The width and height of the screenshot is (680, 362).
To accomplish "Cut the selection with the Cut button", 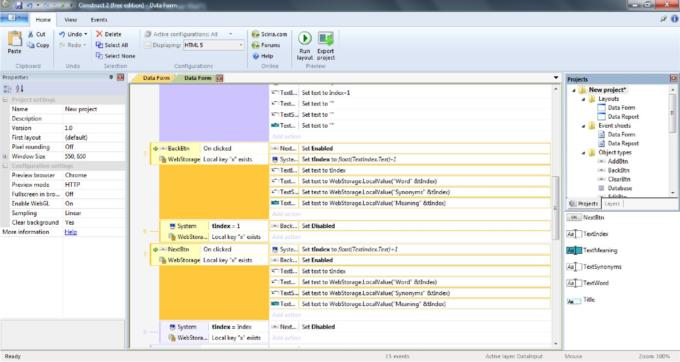I will click(x=36, y=34).
